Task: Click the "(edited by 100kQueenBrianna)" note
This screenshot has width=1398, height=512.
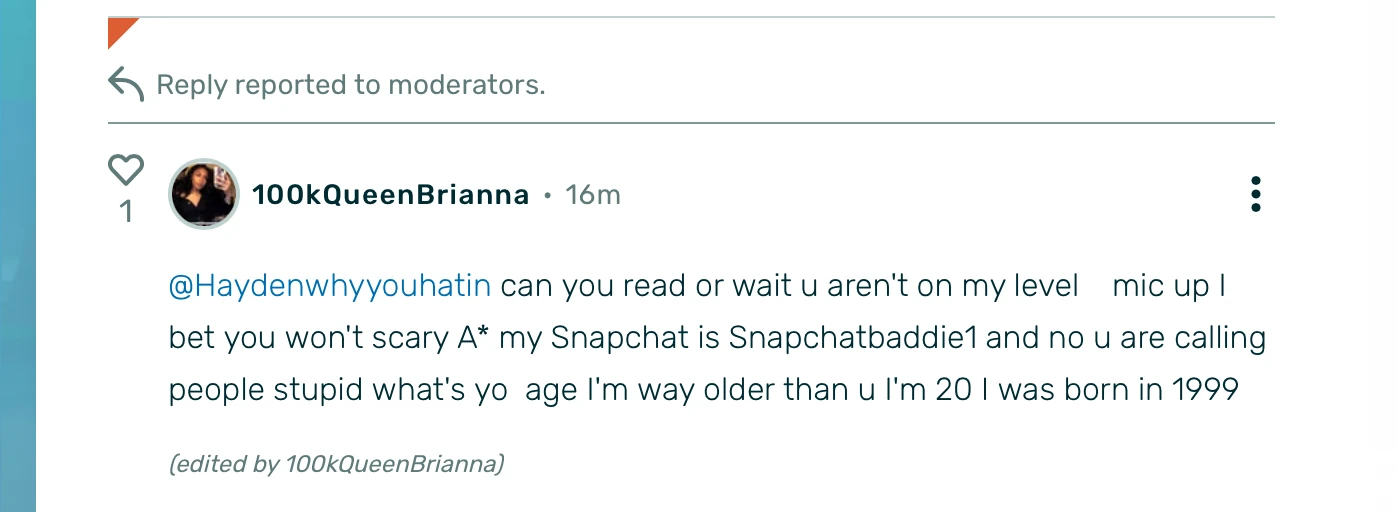Action: pos(336,464)
